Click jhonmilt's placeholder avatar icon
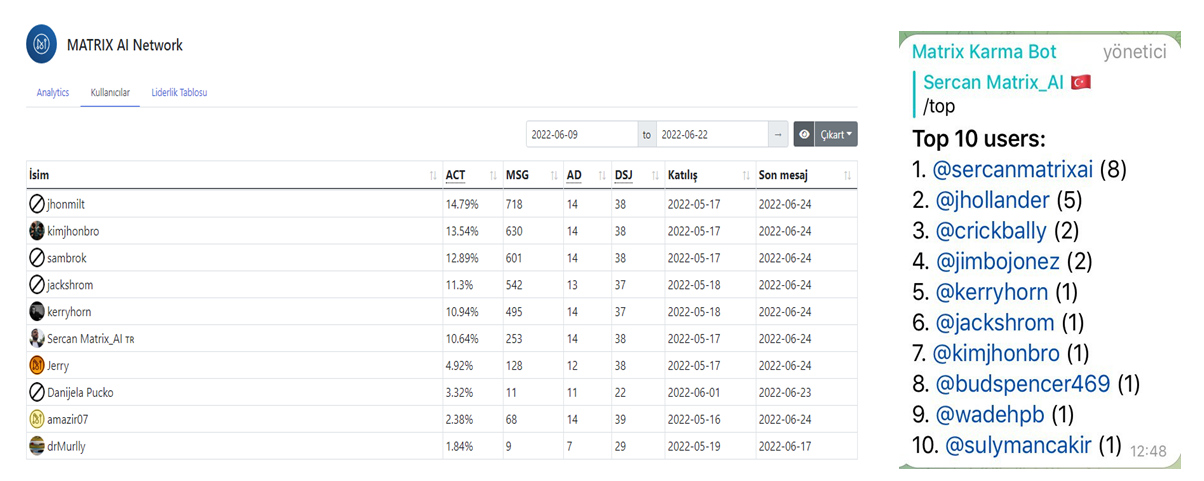 (37, 204)
